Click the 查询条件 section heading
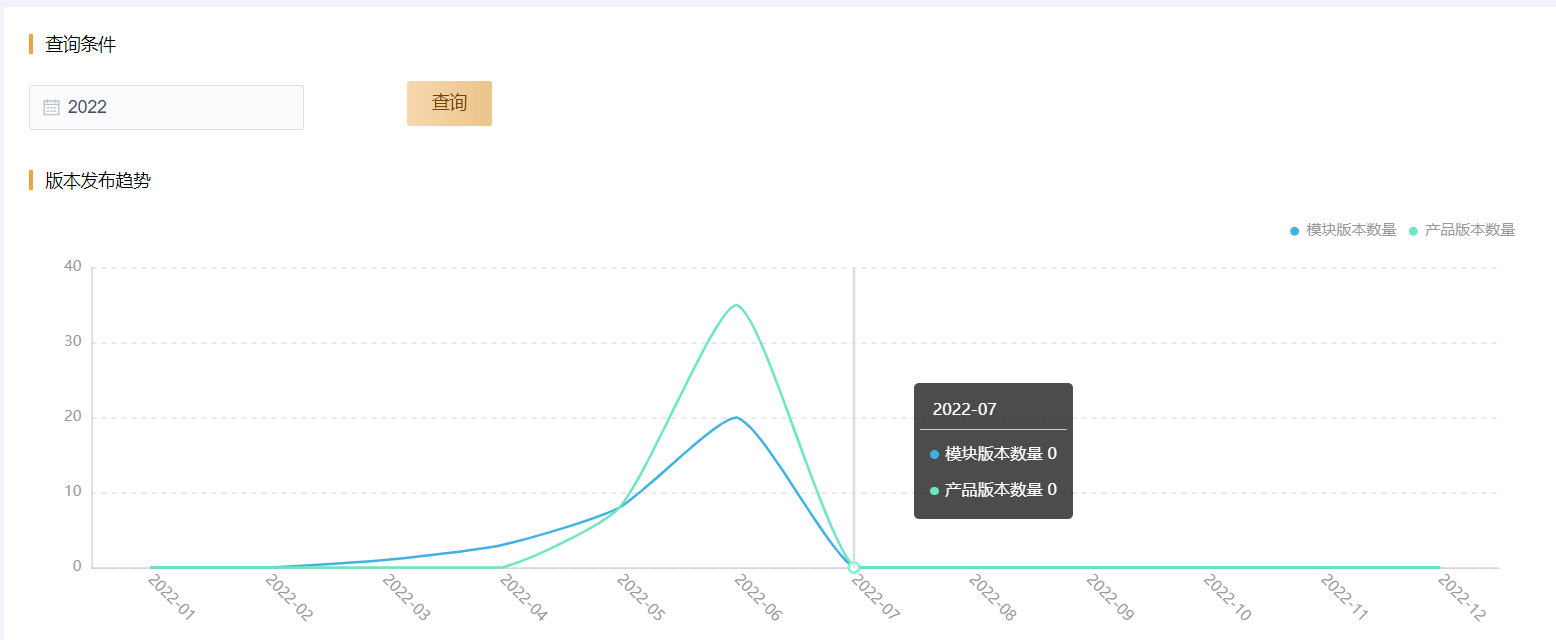Screen dimensions: 1556x640 [x=80, y=44]
